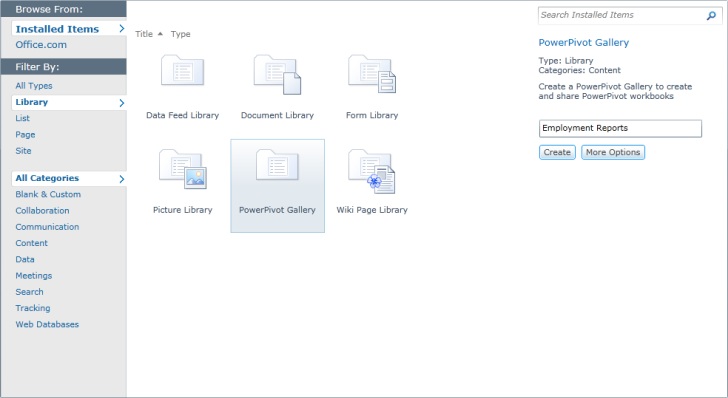Filter by Communication category
The width and height of the screenshot is (728, 398).
tap(47, 227)
